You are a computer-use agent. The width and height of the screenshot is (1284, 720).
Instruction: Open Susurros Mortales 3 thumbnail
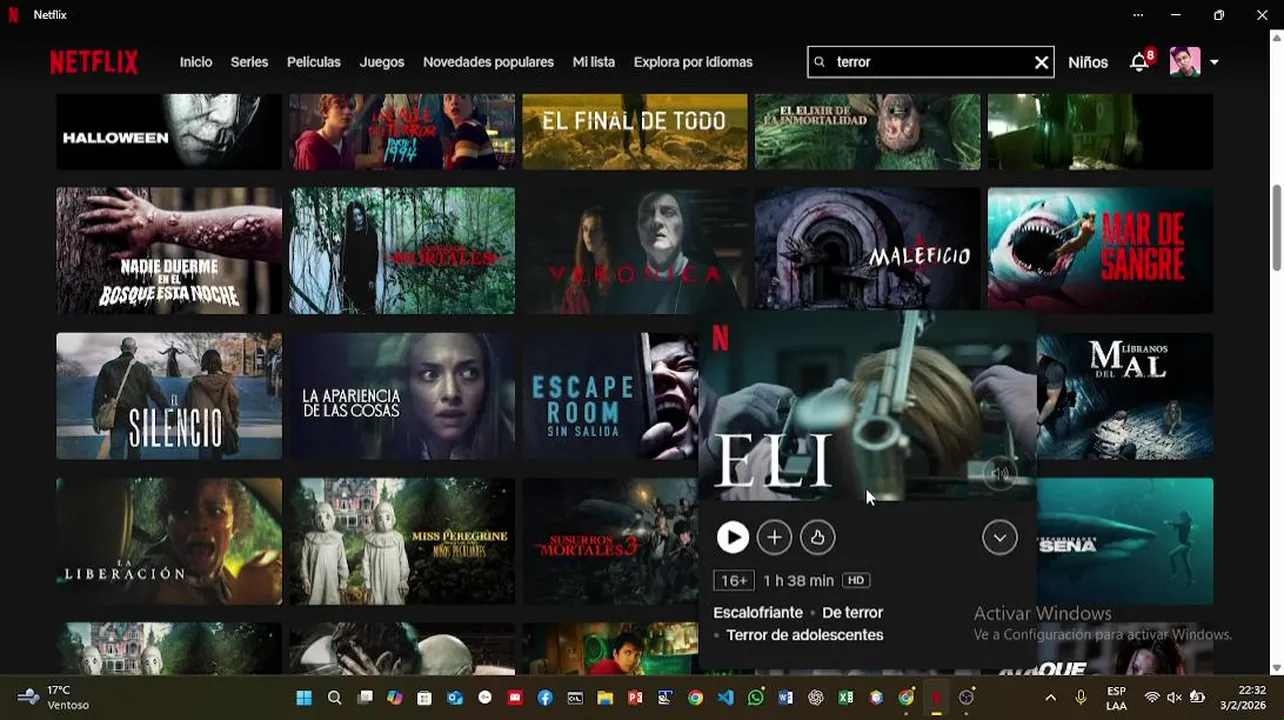610,541
